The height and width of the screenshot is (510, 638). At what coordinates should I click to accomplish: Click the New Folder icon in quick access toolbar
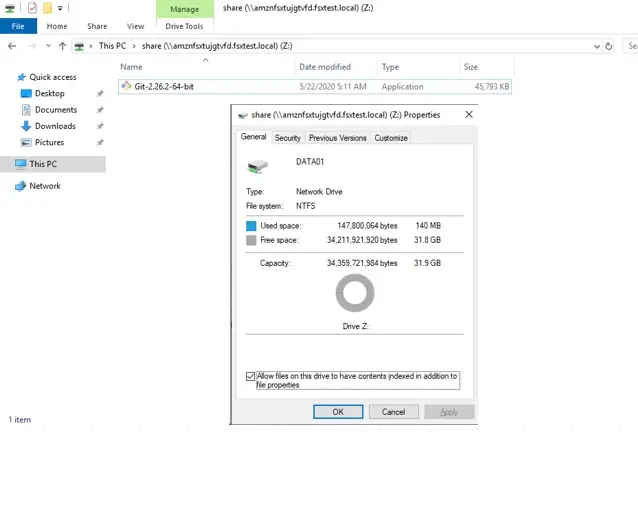(48, 8)
